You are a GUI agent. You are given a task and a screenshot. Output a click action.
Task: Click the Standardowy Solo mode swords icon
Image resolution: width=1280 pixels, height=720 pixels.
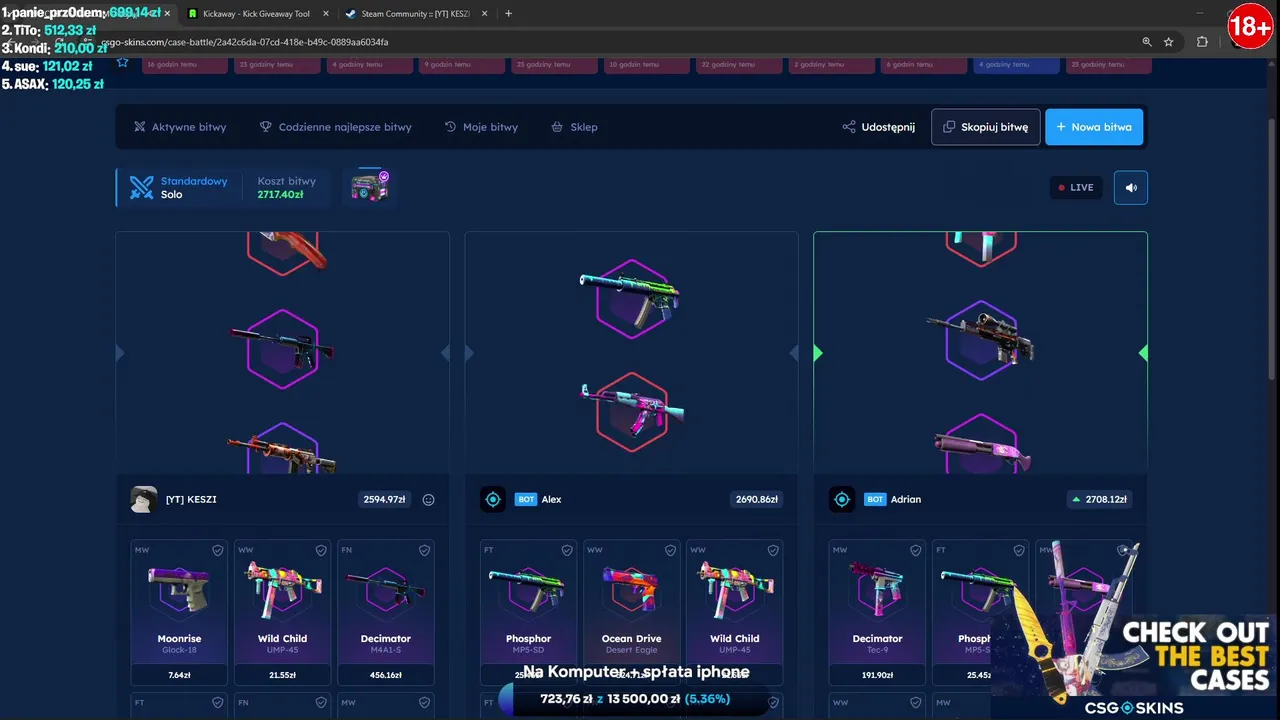click(x=142, y=187)
